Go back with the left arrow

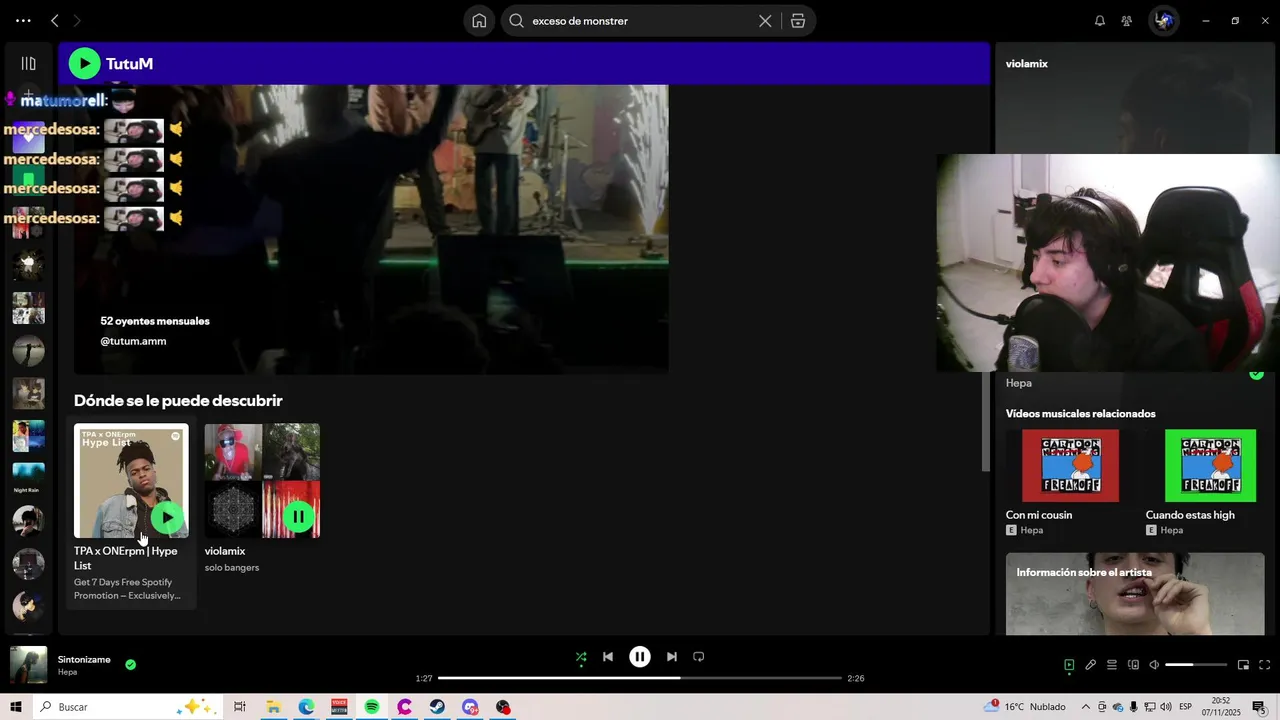pyautogui.click(x=55, y=20)
